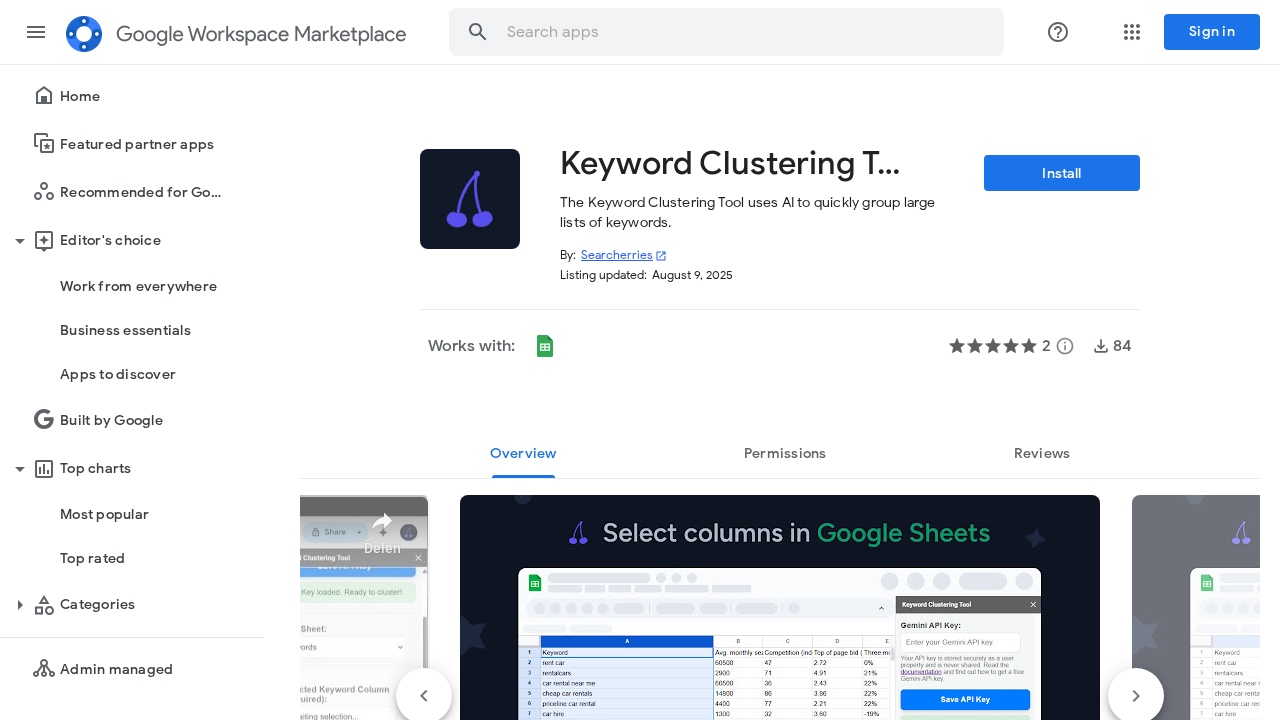Go to previous screenshot in carousel

click(x=424, y=695)
